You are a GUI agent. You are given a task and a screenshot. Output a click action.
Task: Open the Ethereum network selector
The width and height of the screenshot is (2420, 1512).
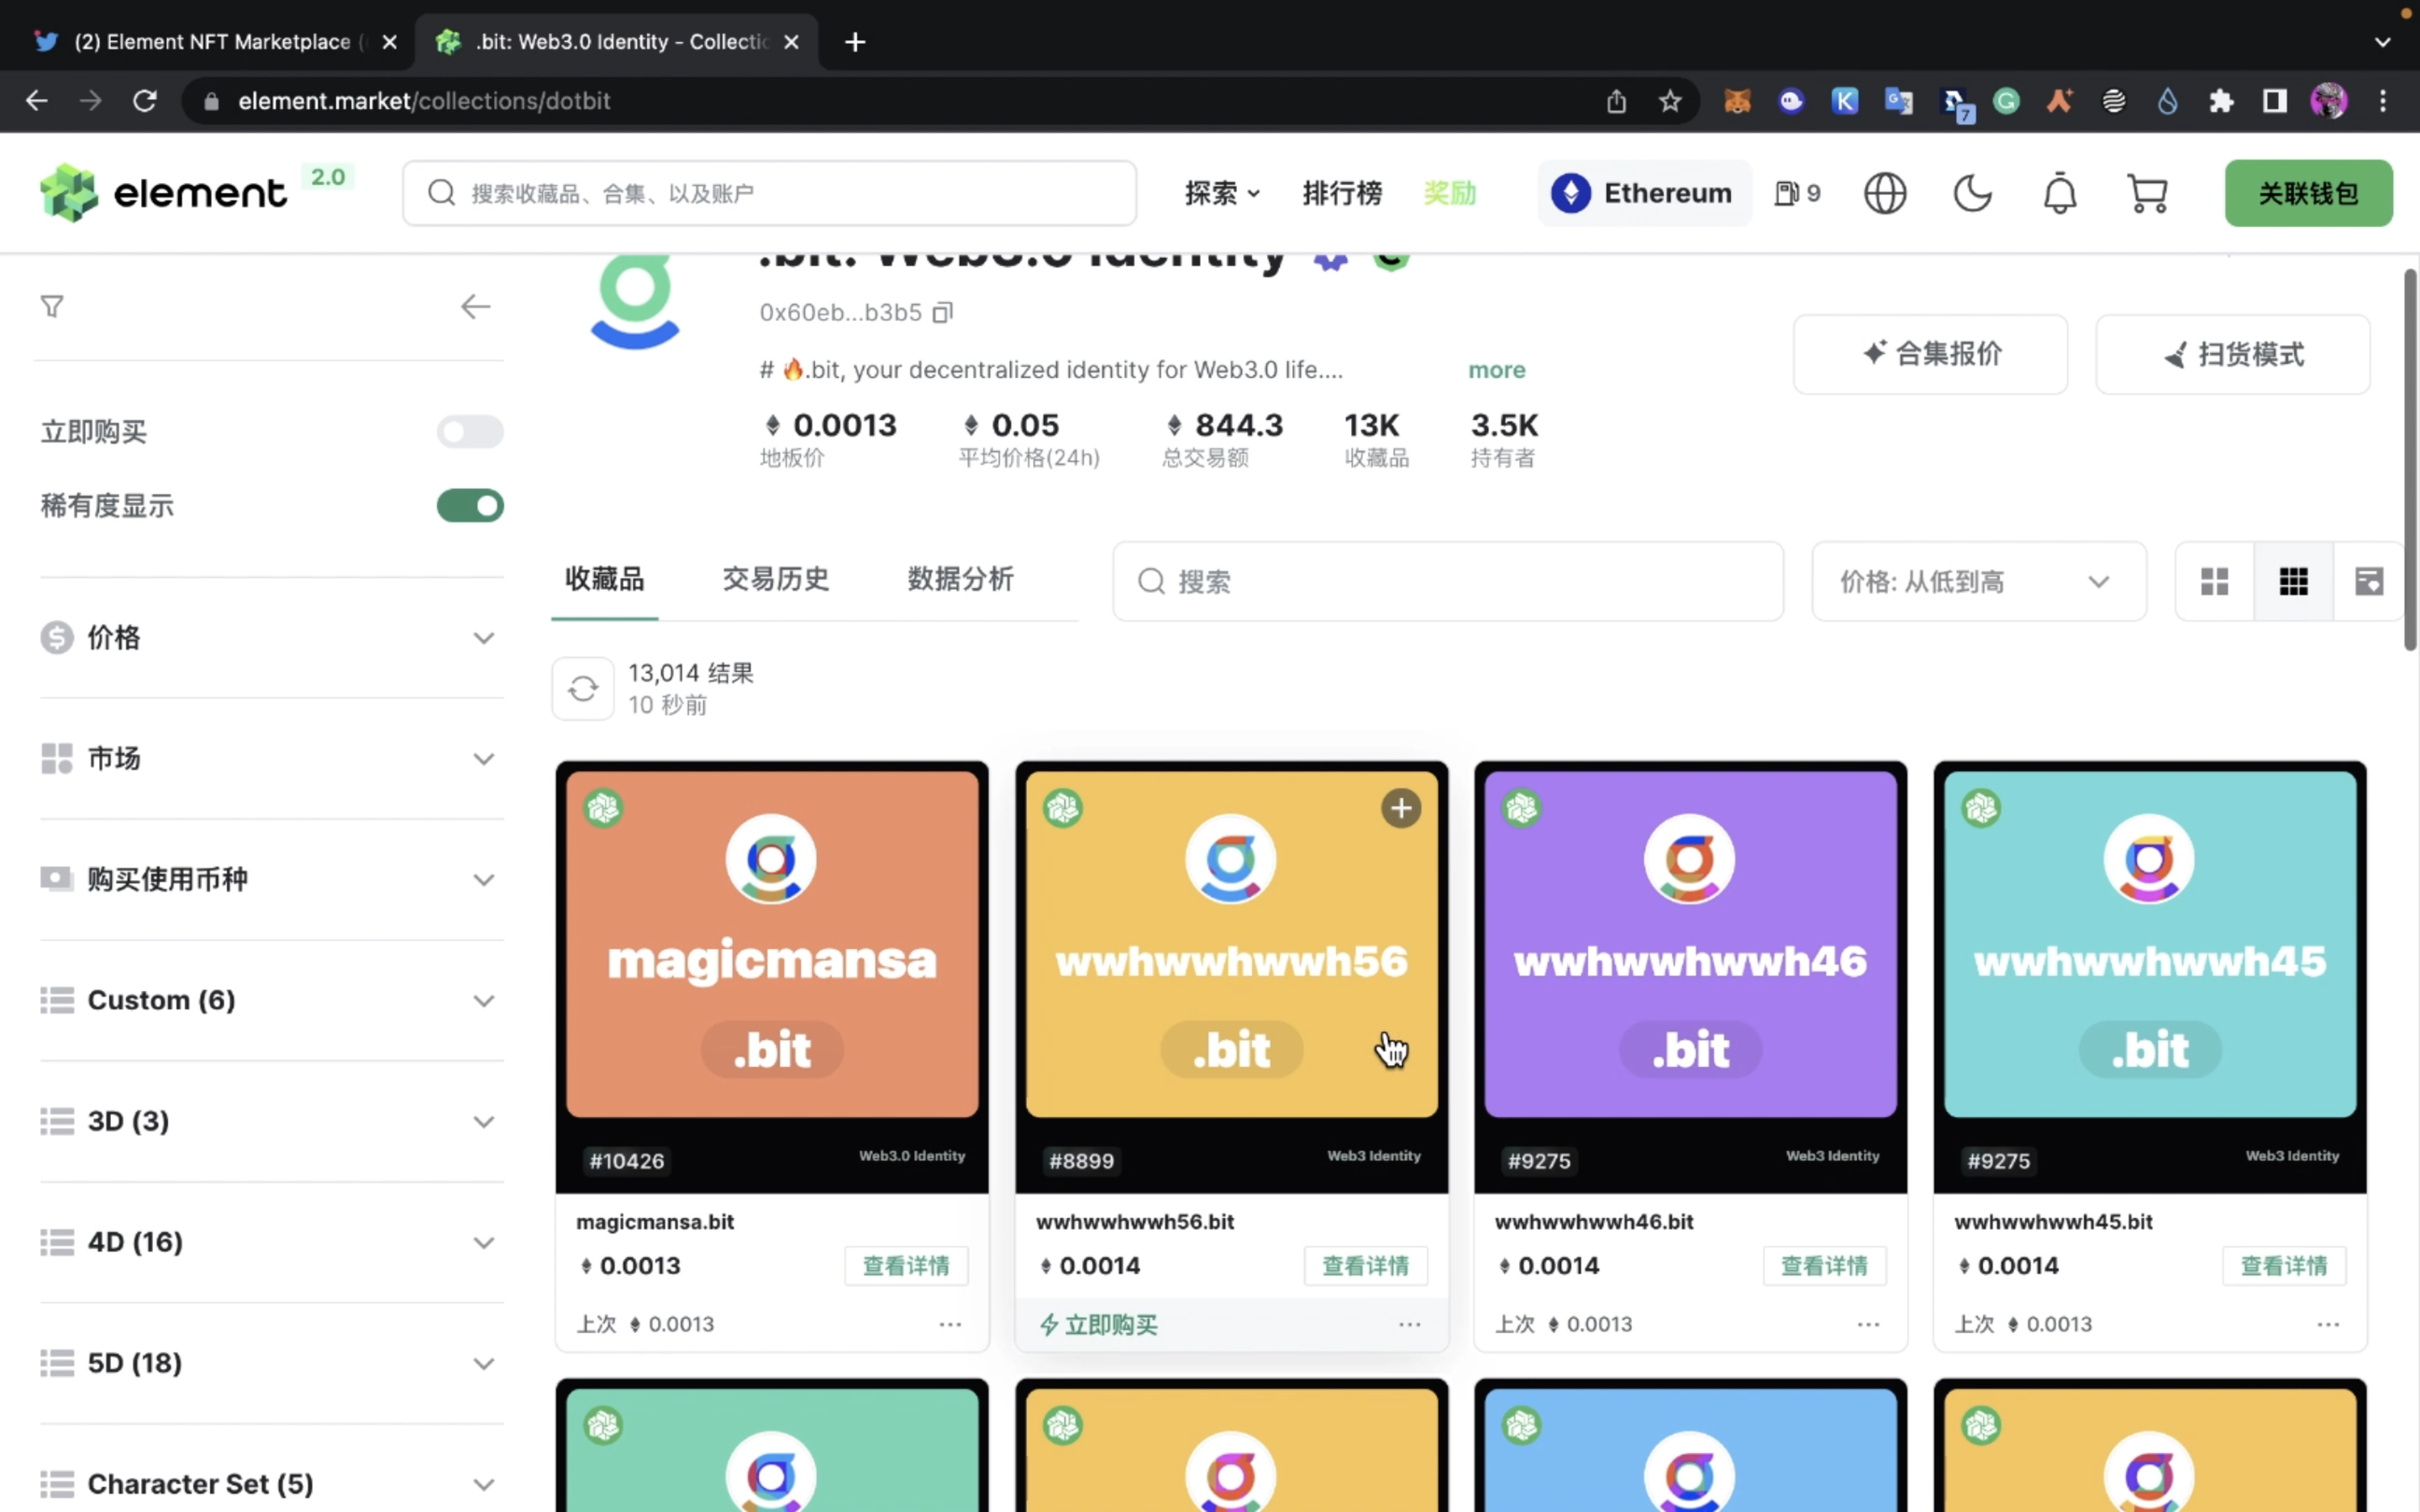coord(1644,193)
